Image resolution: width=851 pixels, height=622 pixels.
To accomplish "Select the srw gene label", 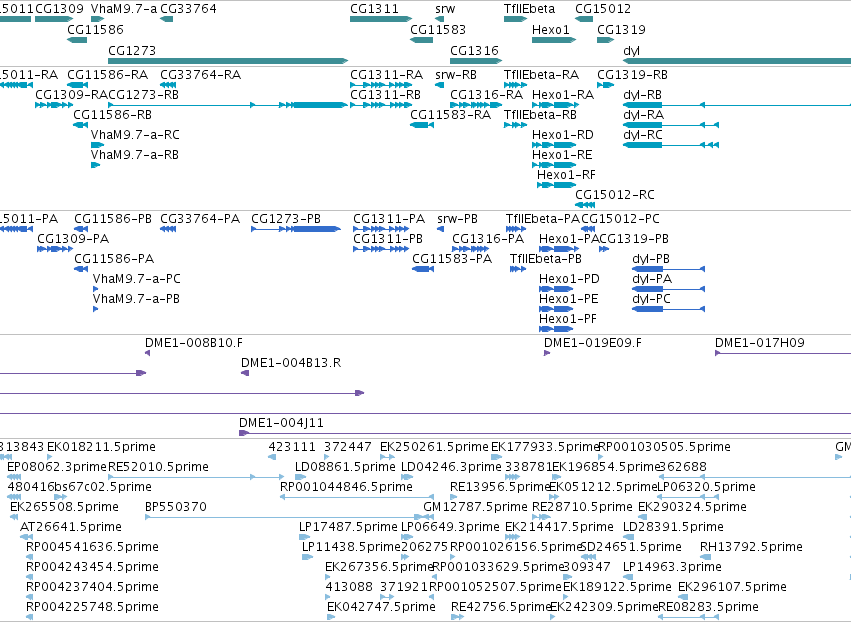I will point(445,9).
